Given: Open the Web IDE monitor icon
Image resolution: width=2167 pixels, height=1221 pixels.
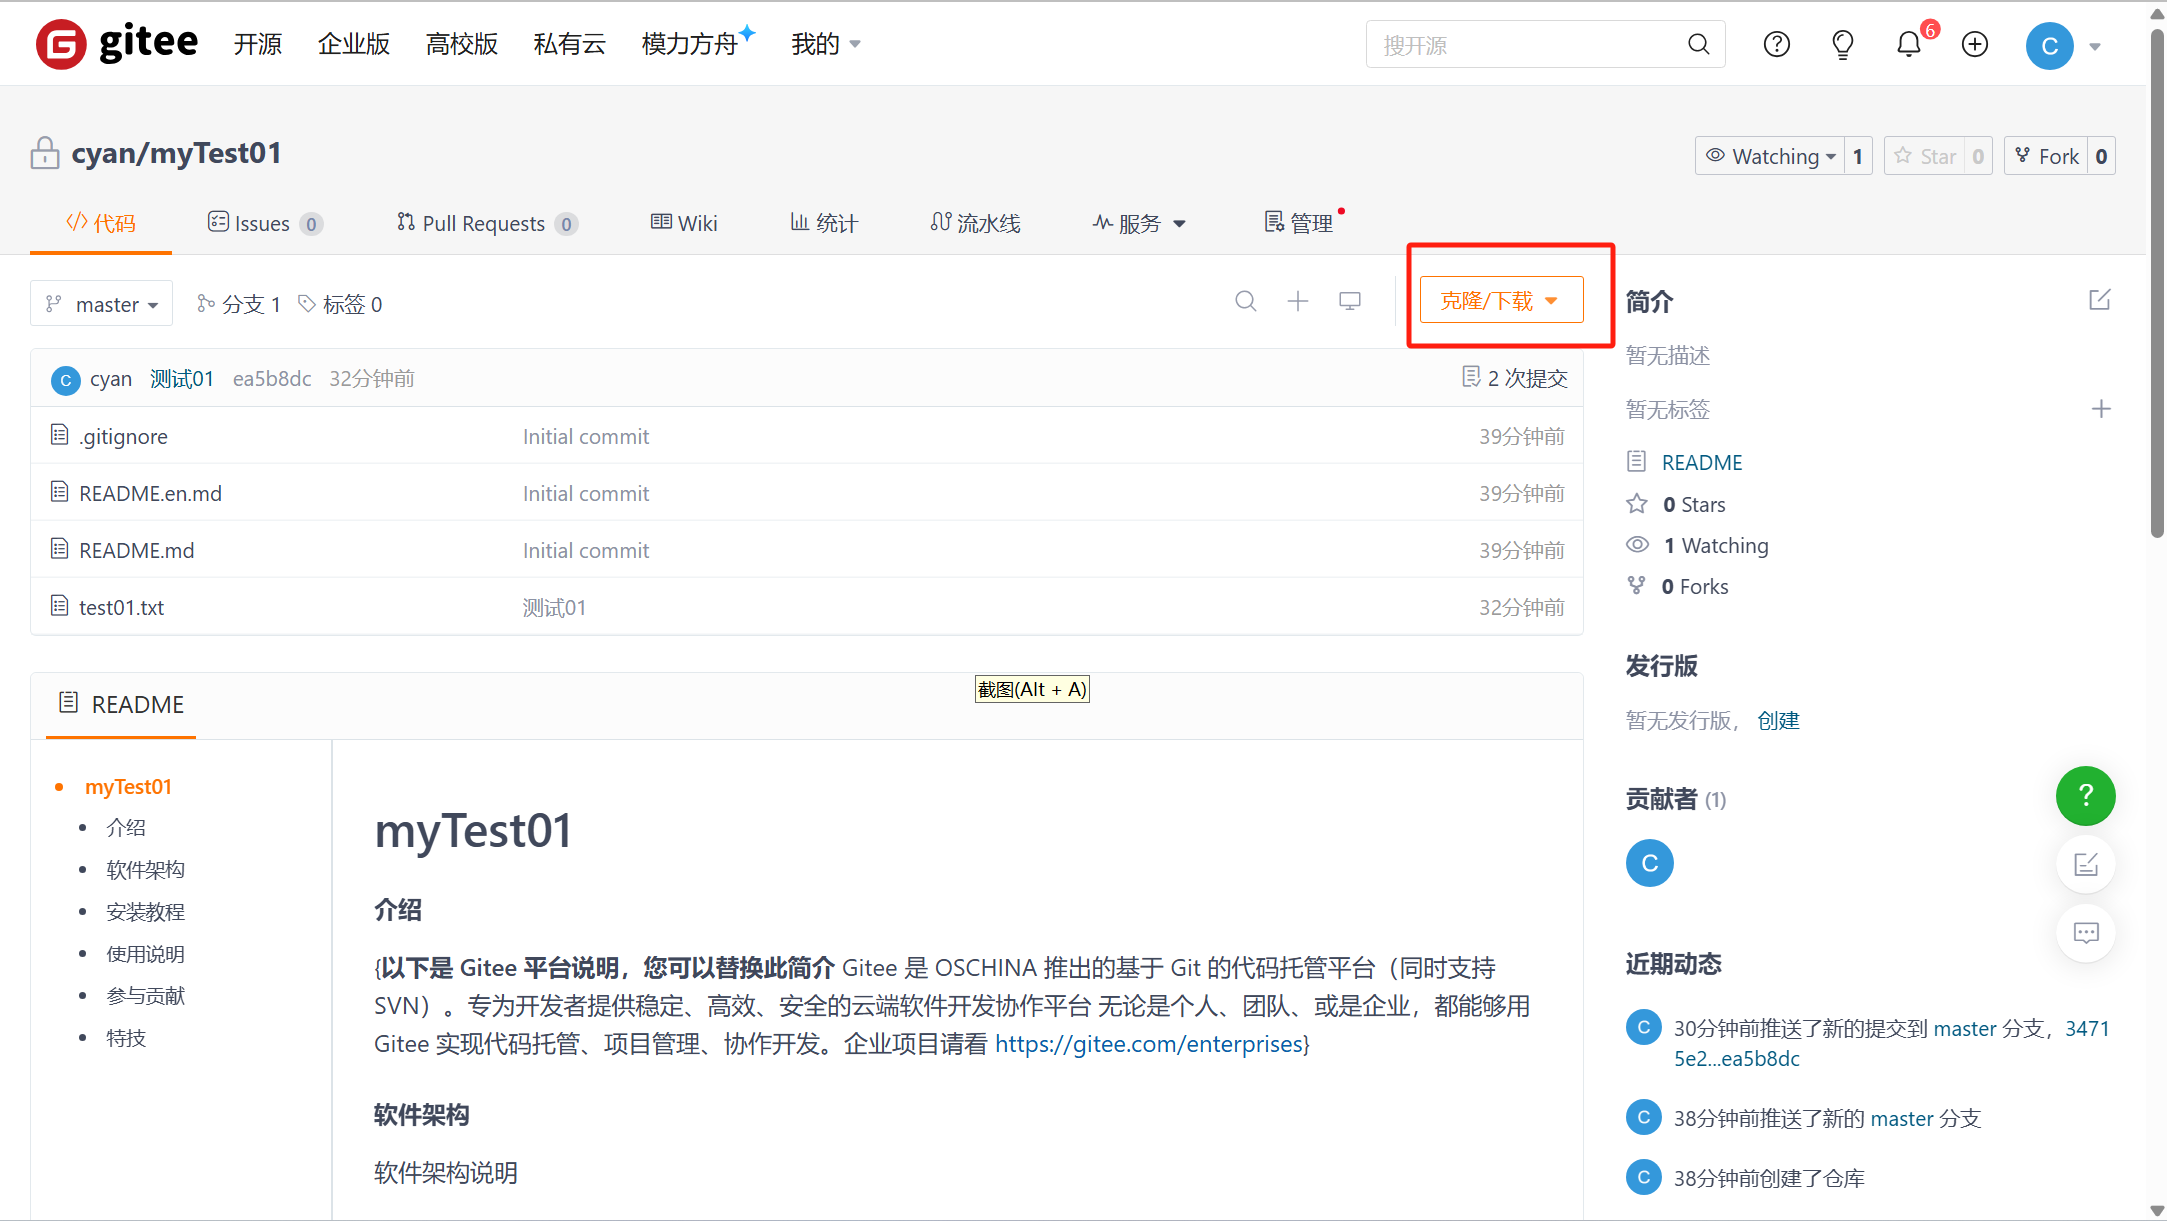Looking at the screenshot, I should (x=1350, y=301).
